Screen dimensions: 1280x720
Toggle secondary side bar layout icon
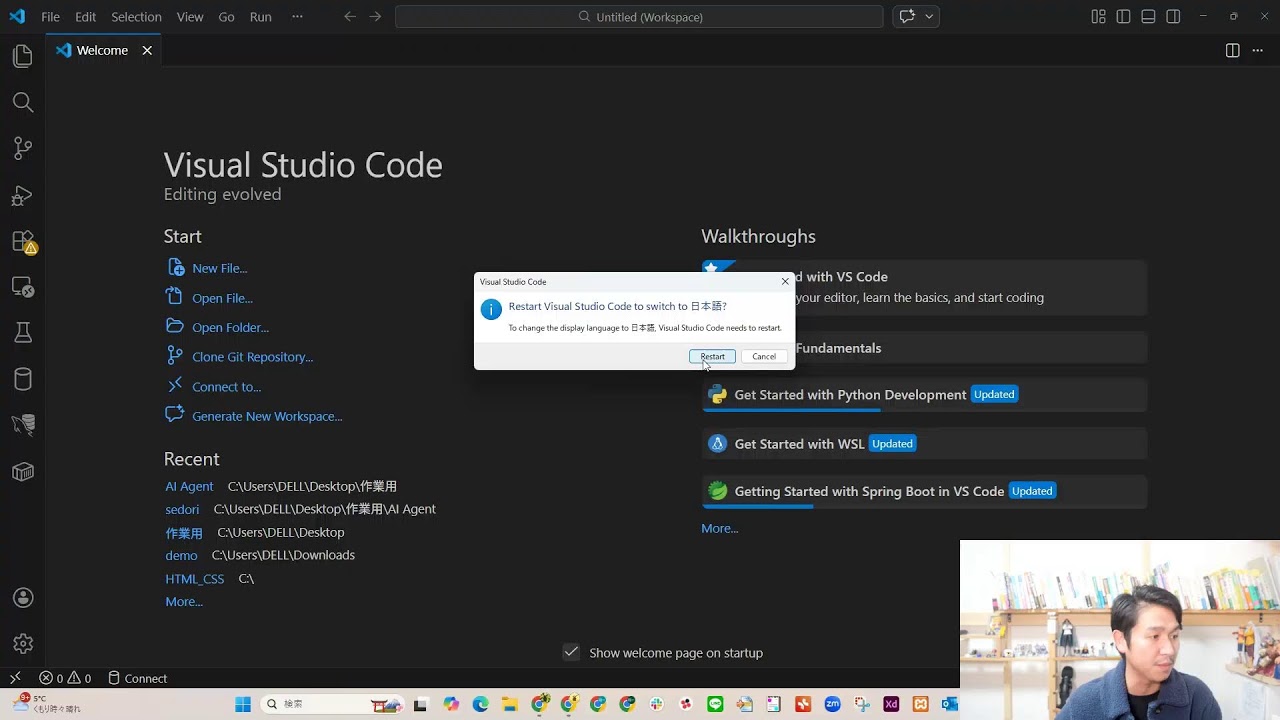pyautogui.click(x=1173, y=17)
